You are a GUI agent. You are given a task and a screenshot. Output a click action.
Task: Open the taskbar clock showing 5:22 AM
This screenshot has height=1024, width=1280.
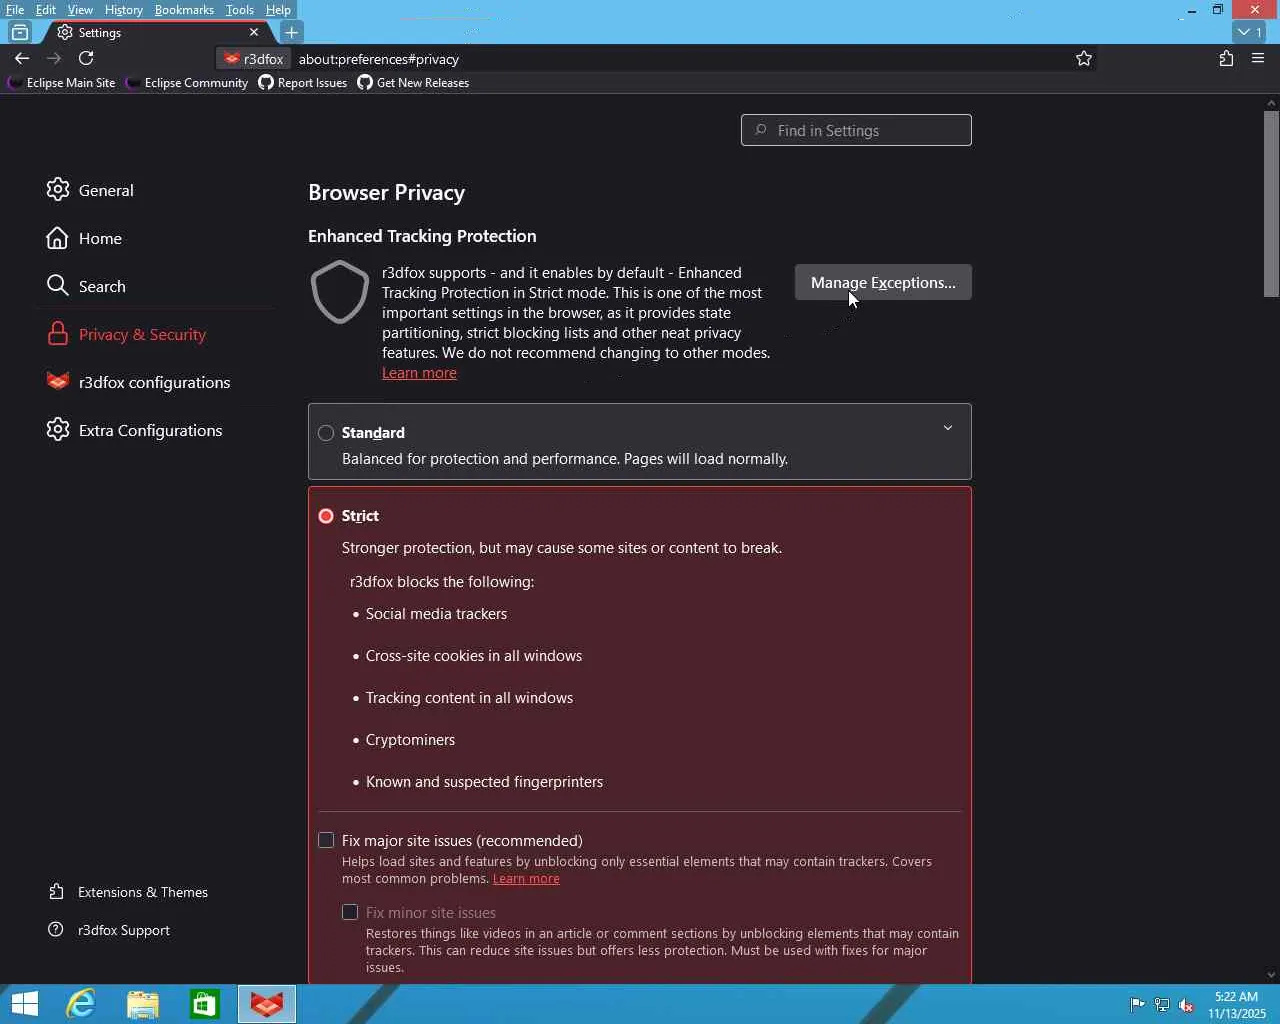coord(1236,1005)
